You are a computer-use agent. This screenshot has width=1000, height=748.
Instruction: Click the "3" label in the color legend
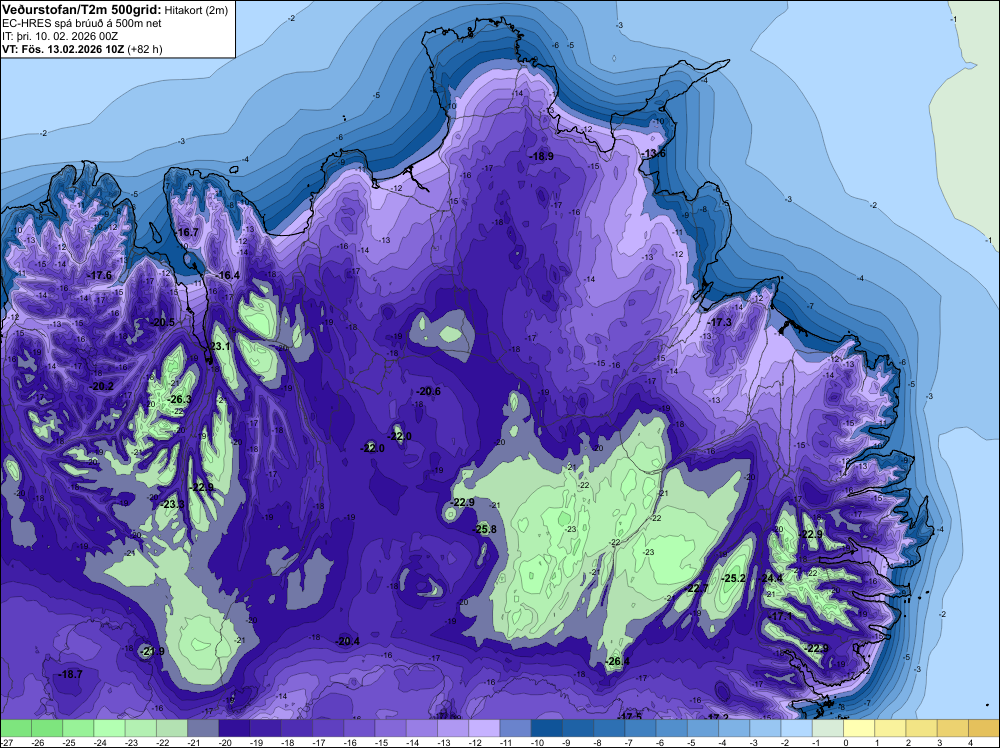pos(939,742)
